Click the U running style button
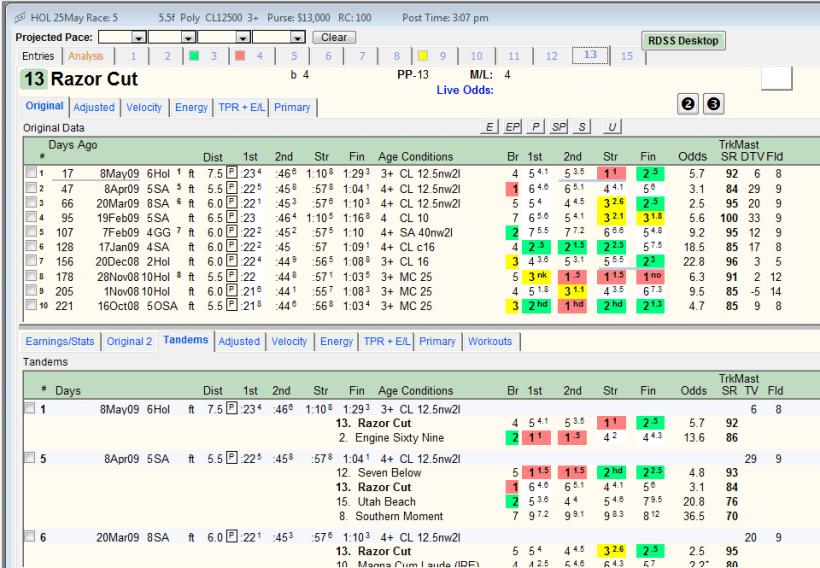820x568 pixels. click(612, 127)
